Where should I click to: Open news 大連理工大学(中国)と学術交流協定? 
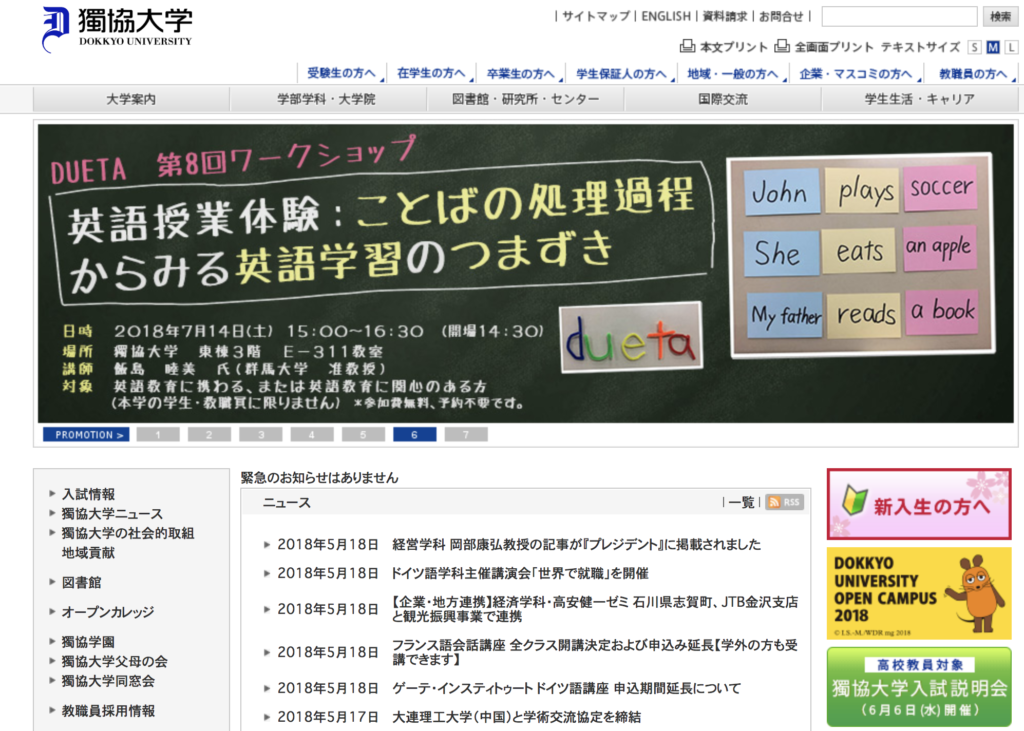(x=516, y=717)
